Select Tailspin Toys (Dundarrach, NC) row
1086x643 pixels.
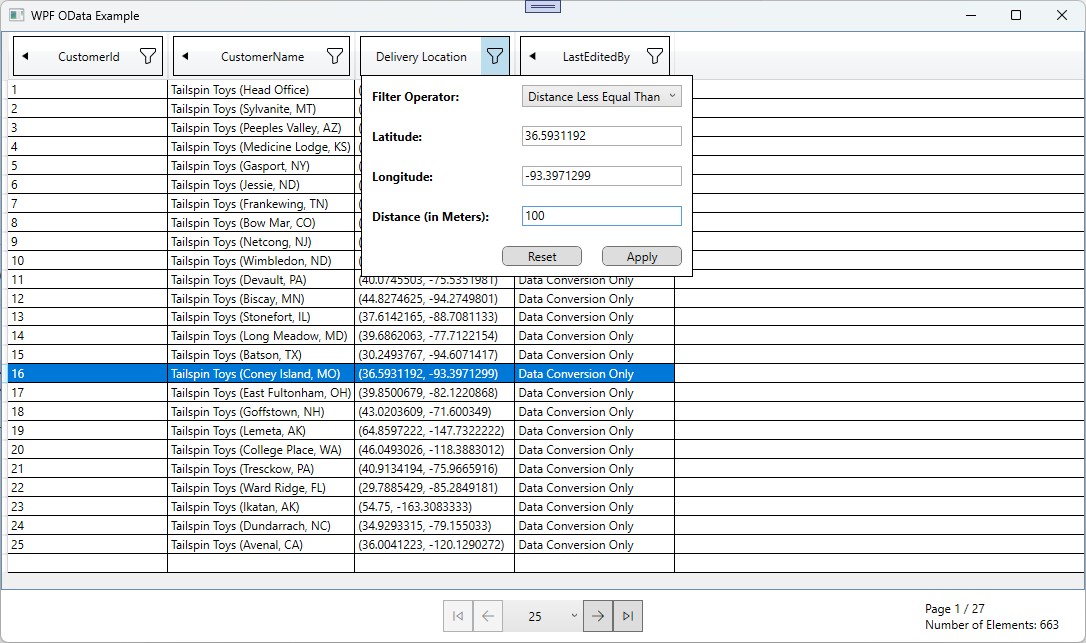251,526
